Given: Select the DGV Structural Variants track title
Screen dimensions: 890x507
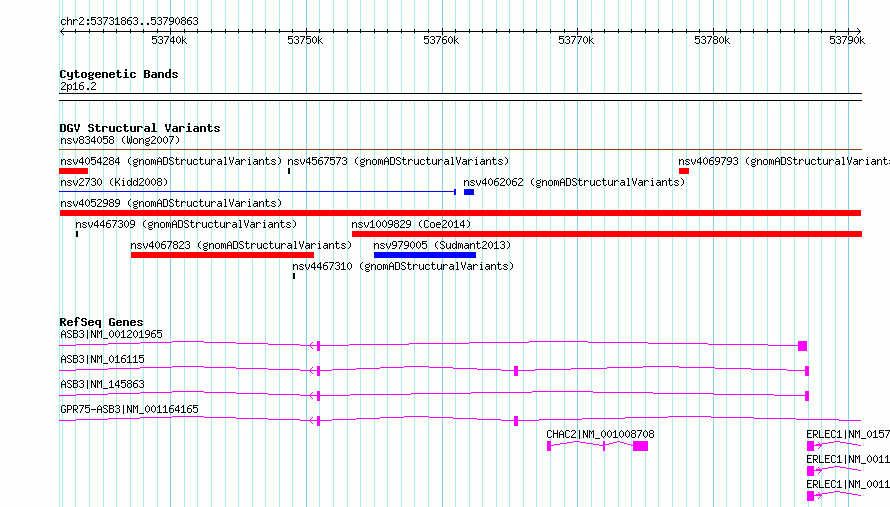Looking at the screenshot, I should [140, 128].
